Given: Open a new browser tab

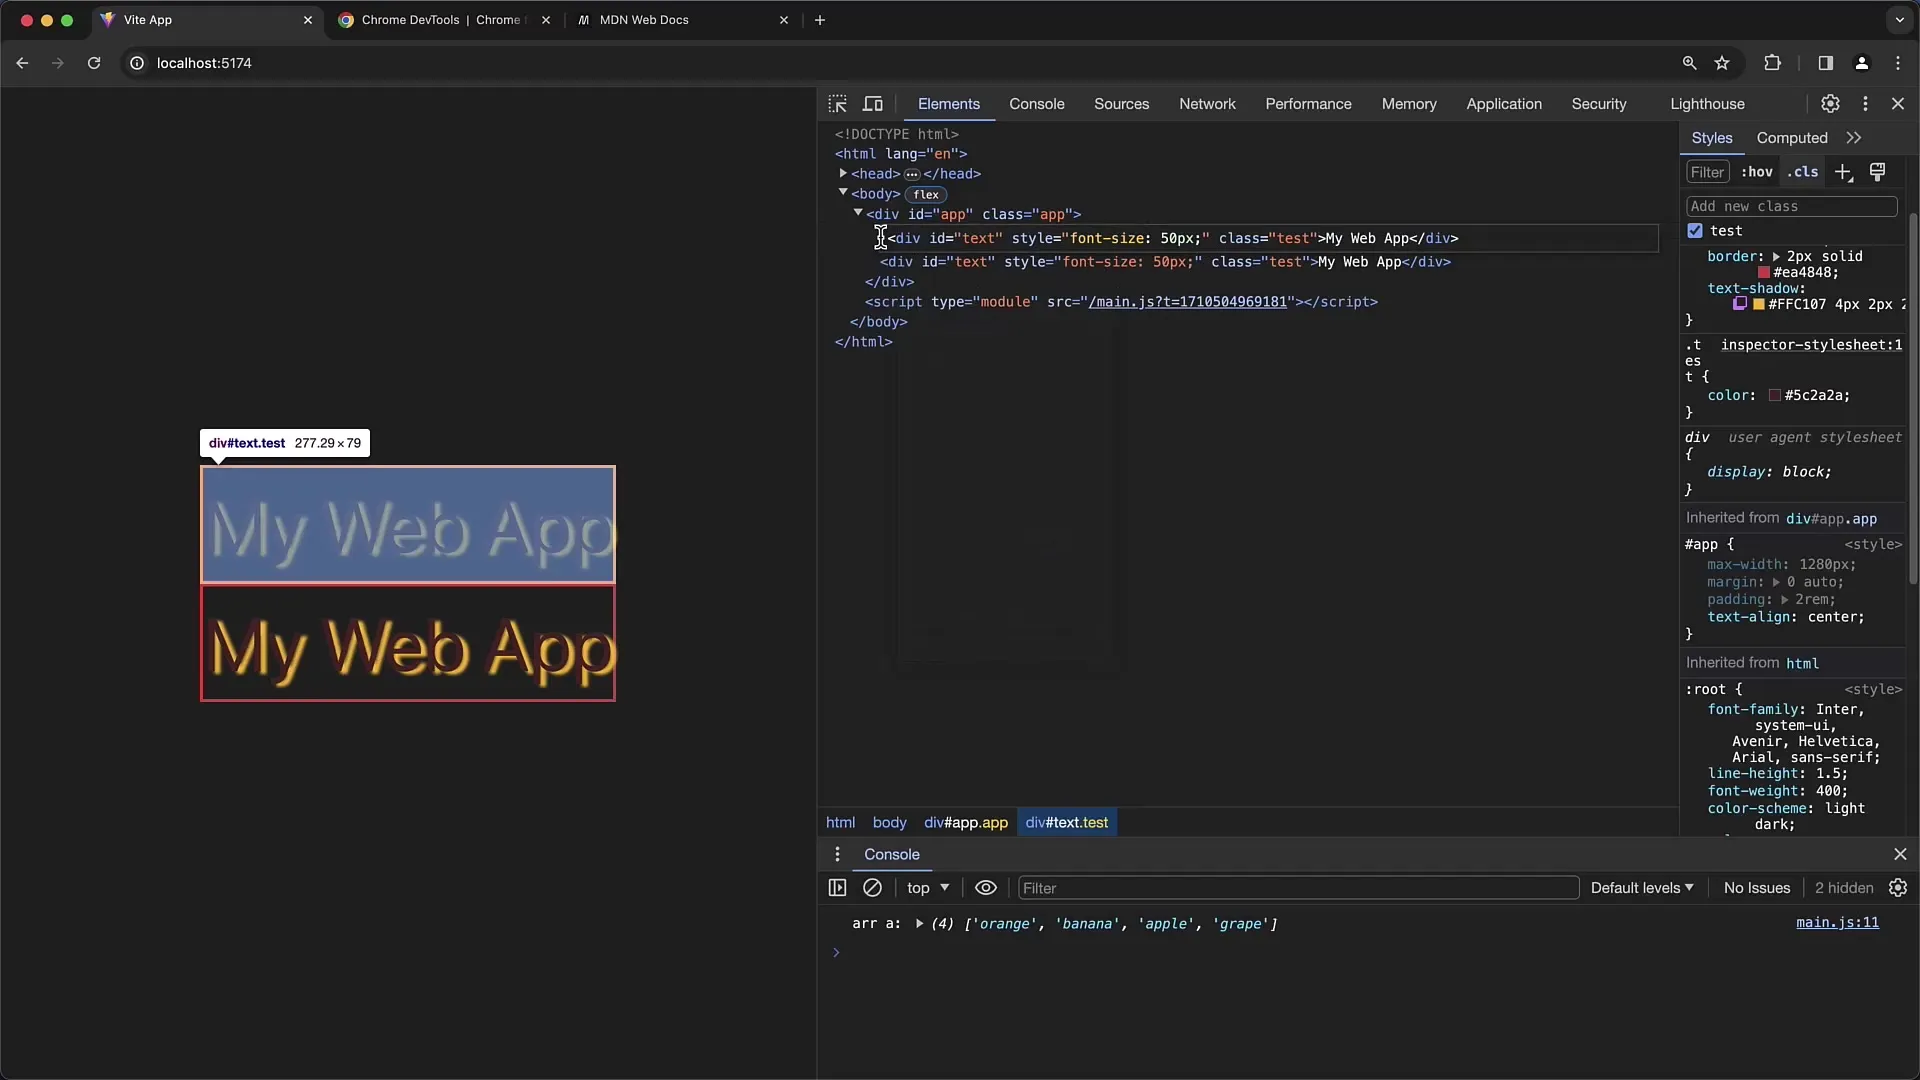Looking at the screenshot, I should pos(820,20).
